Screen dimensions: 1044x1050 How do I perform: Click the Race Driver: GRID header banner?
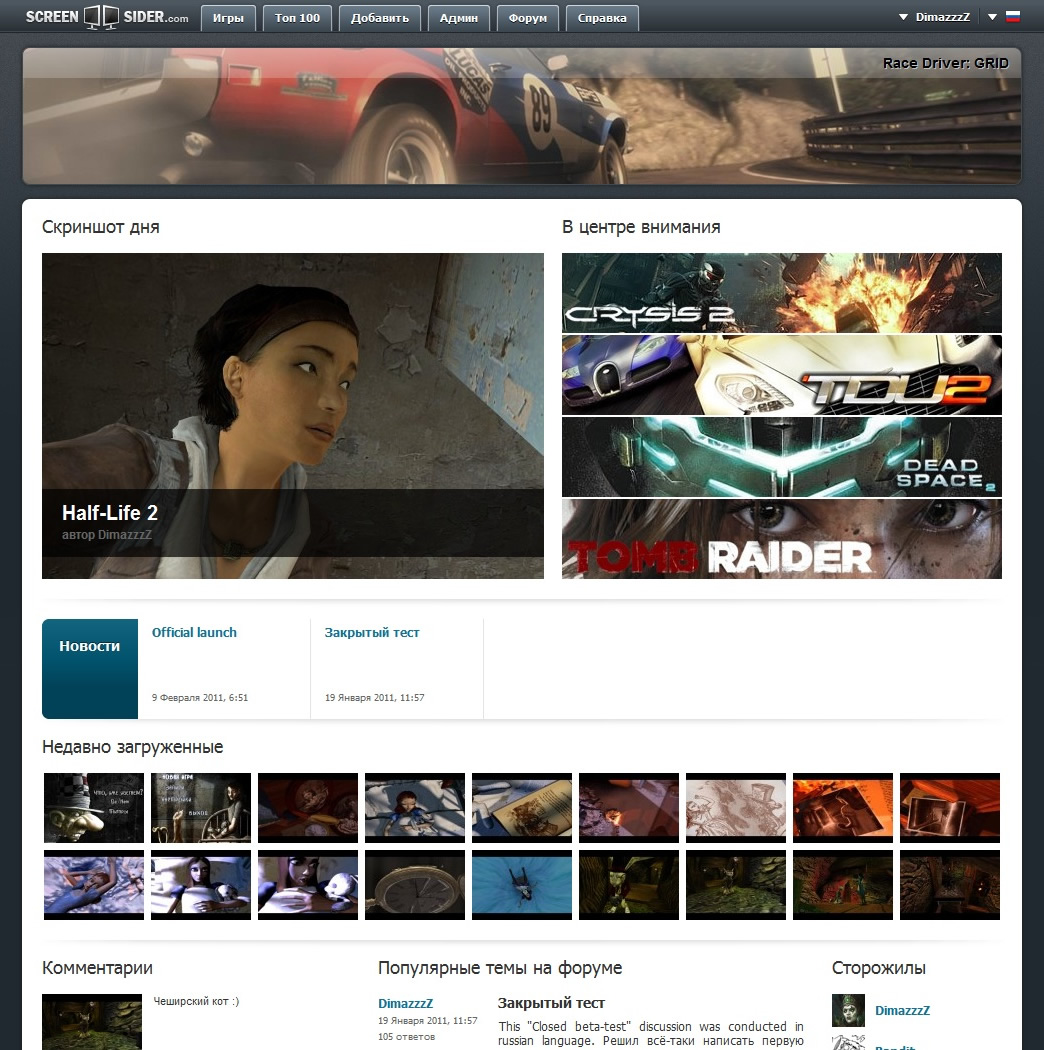(x=522, y=113)
